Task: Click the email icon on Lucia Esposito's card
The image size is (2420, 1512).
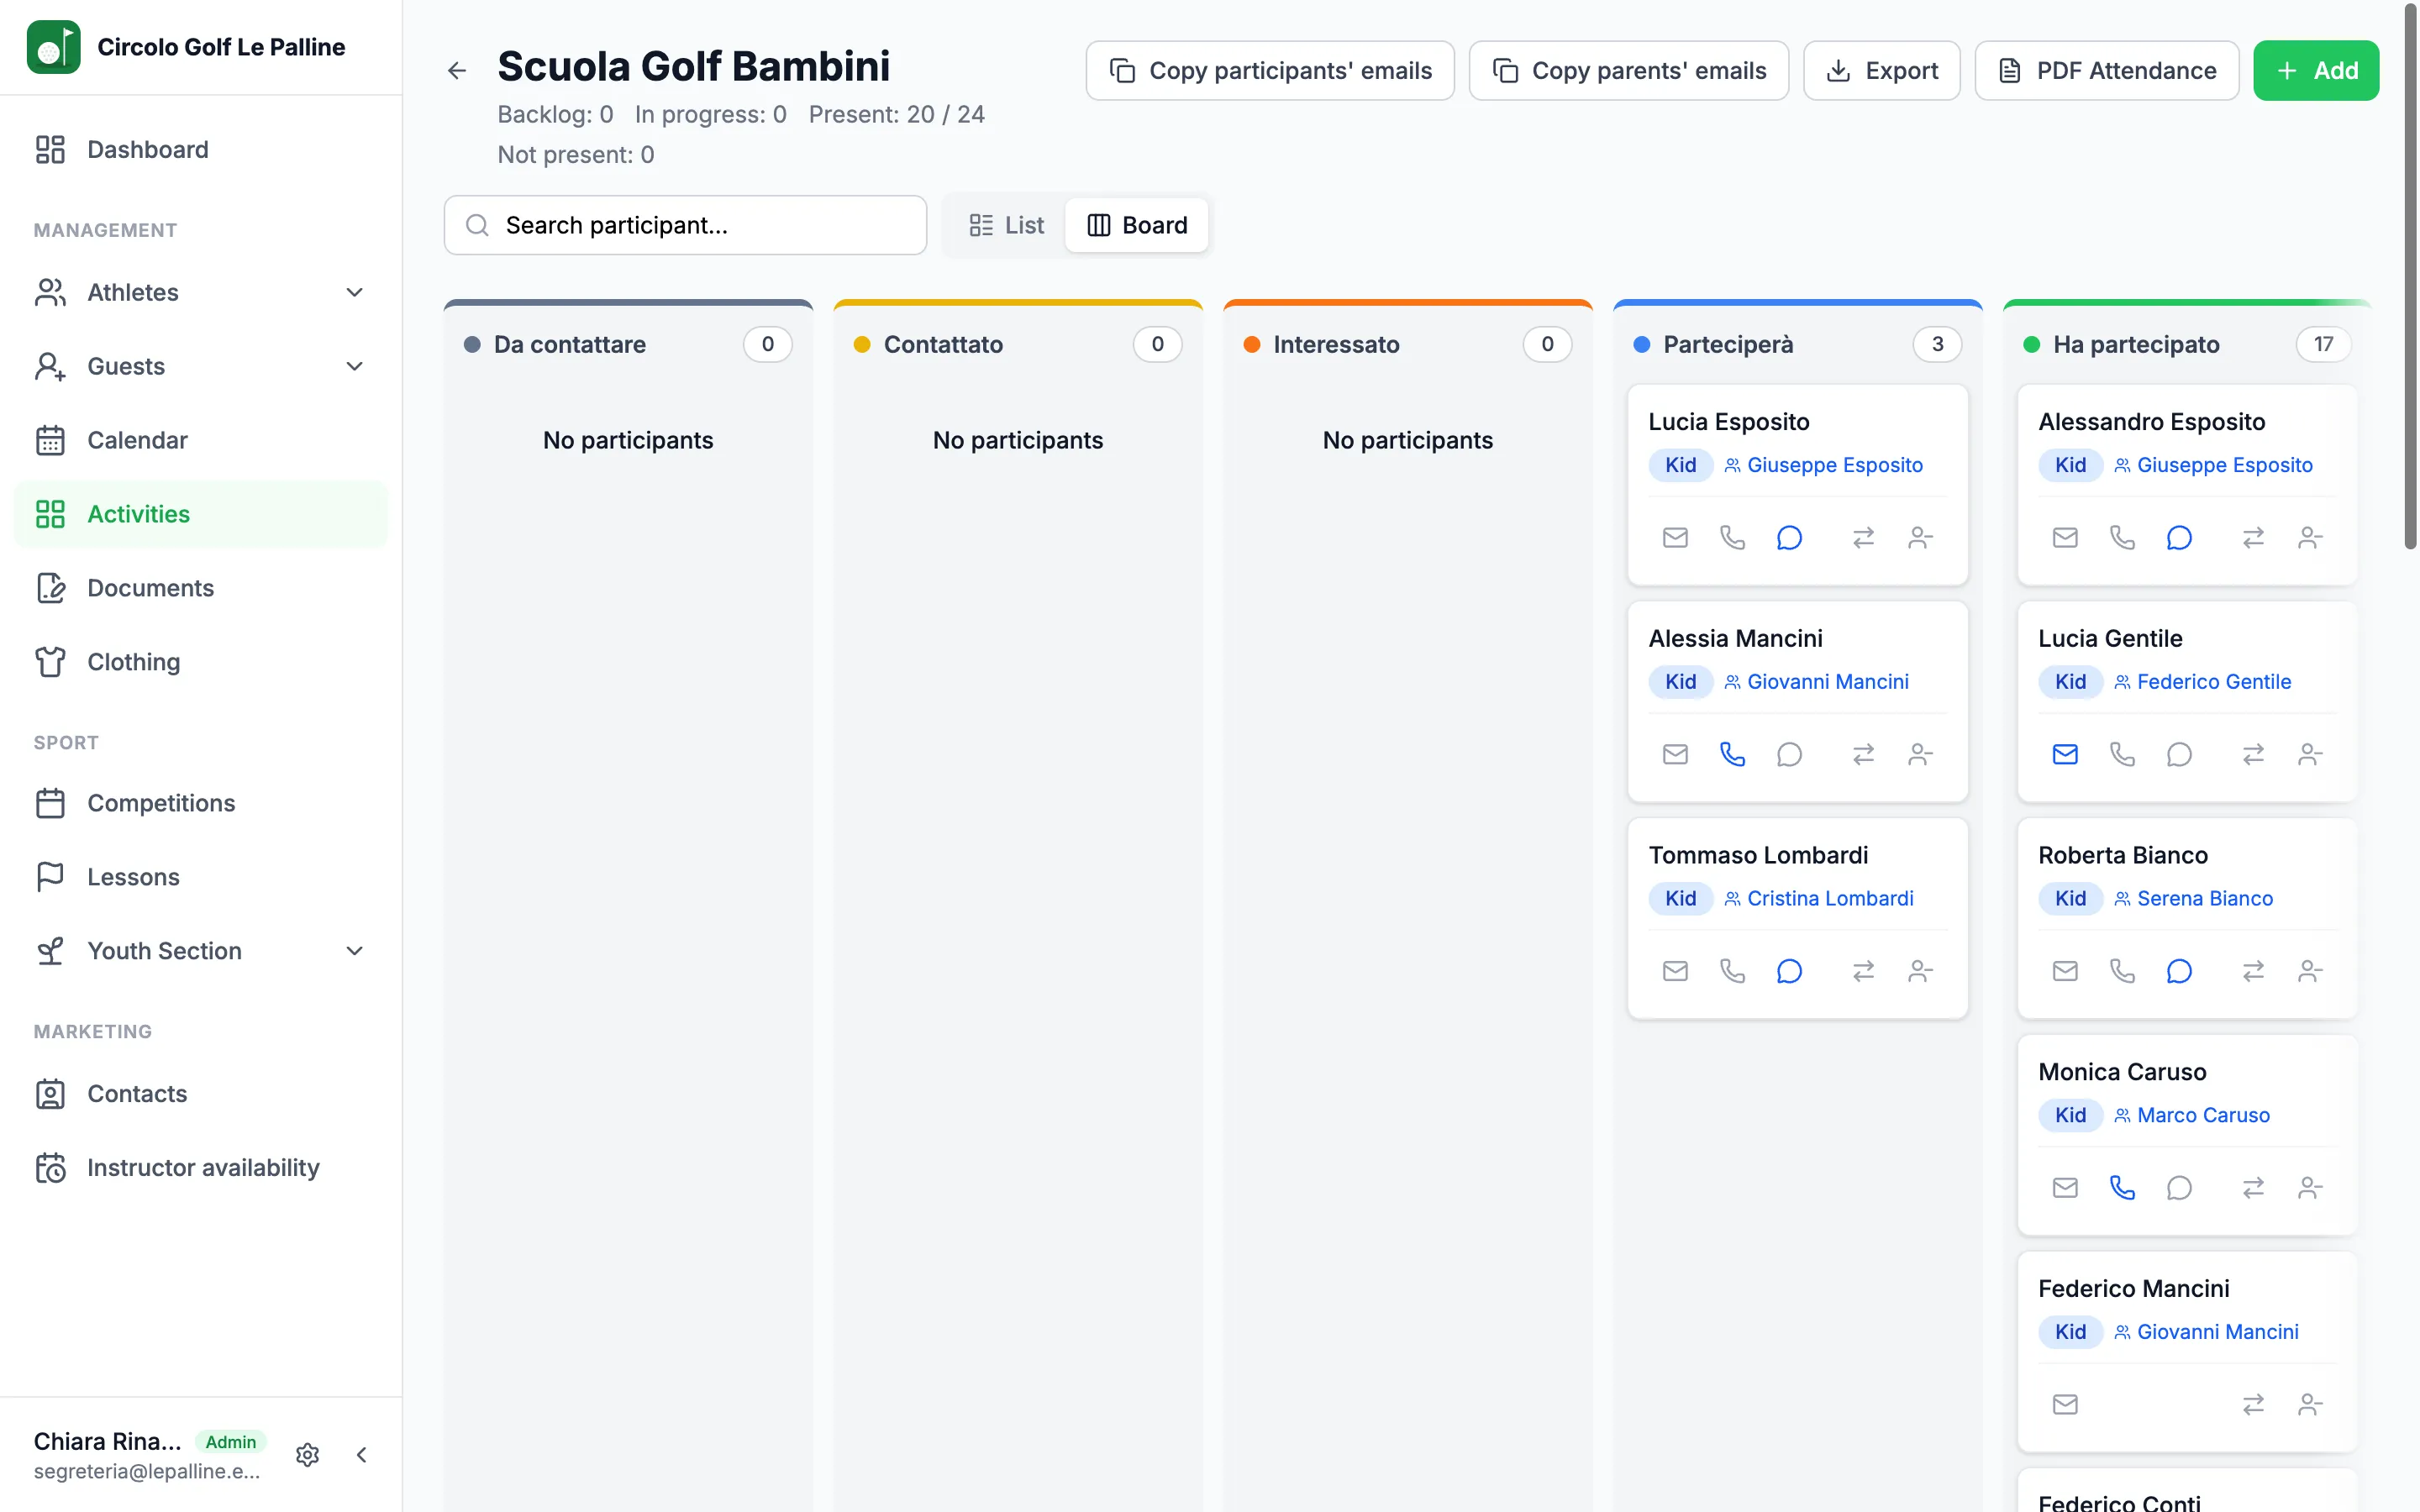Action: point(1675,538)
